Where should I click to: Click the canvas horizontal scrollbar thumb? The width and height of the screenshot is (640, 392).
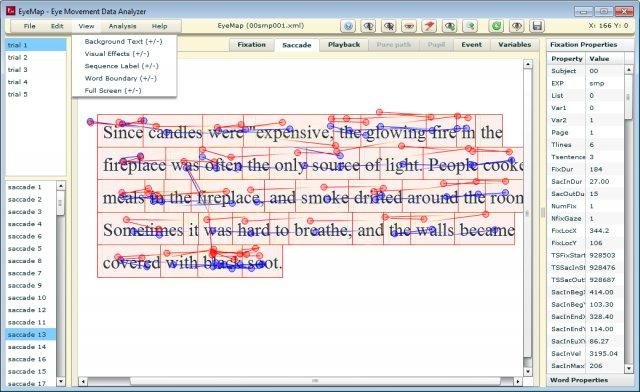pyautogui.click(x=315, y=381)
